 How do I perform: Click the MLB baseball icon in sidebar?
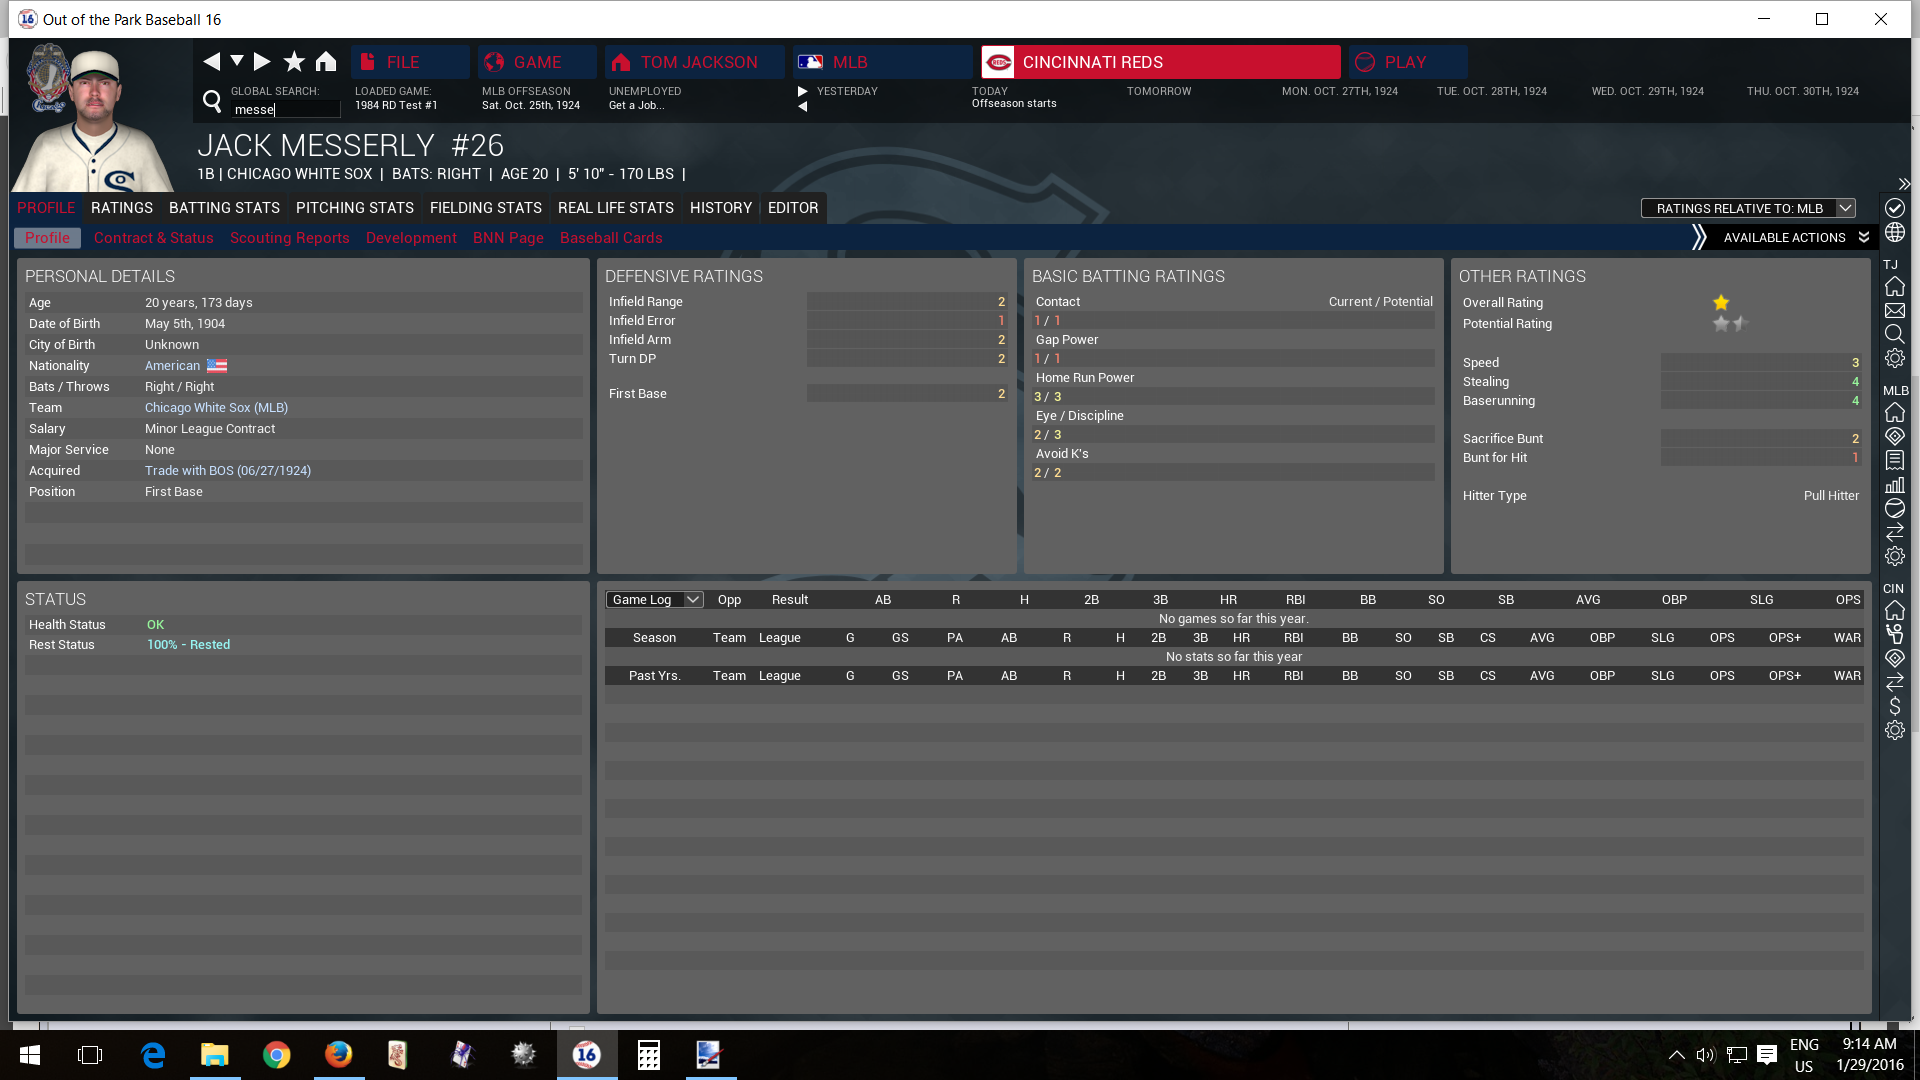pyautogui.click(x=1895, y=508)
